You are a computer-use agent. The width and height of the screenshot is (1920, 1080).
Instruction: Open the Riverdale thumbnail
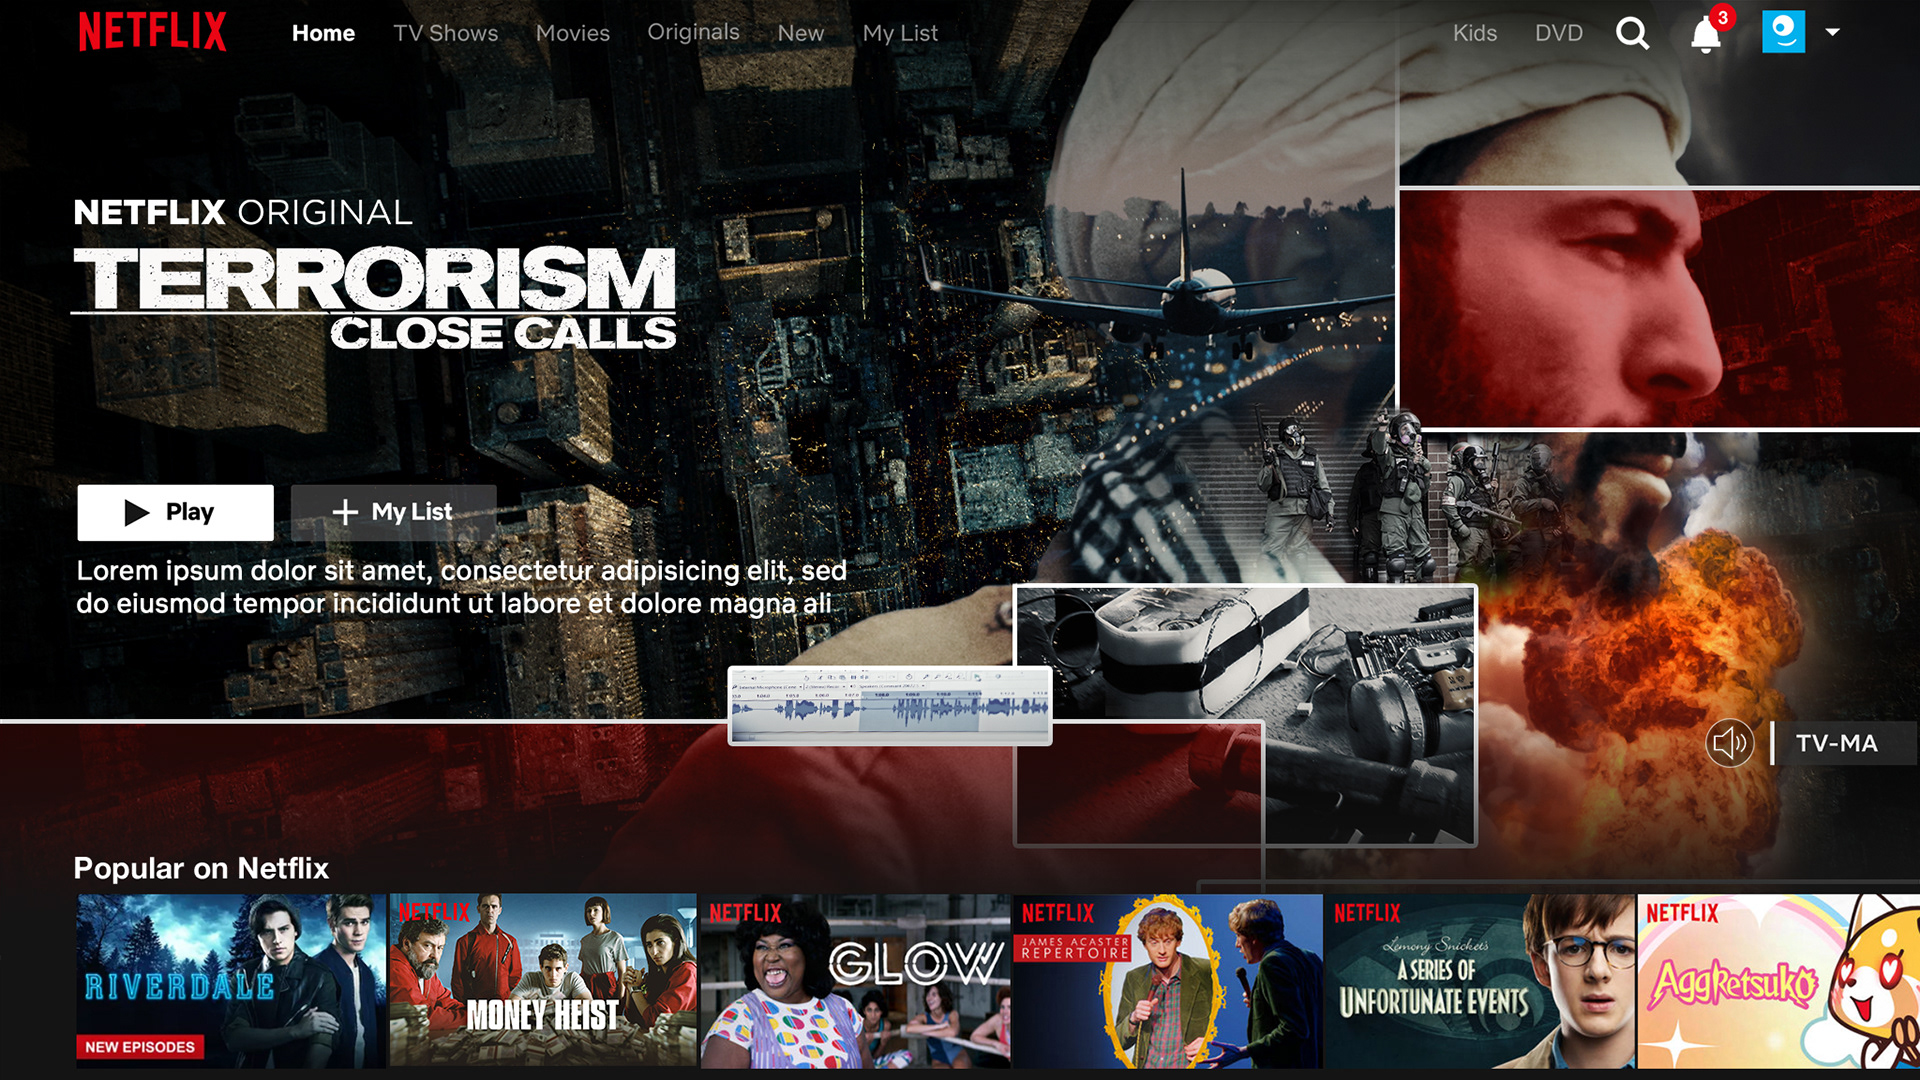tap(231, 981)
